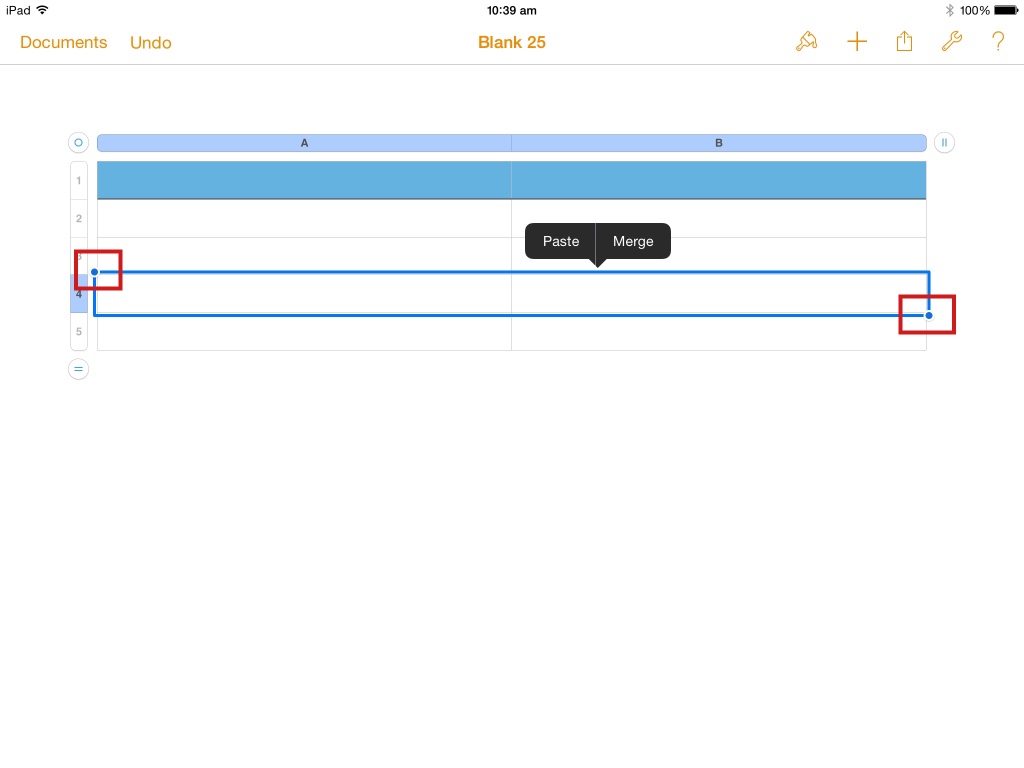Tap the blue selection handle at the end of row 4
The width and height of the screenshot is (1024, 768).
[x=929, y=315]
